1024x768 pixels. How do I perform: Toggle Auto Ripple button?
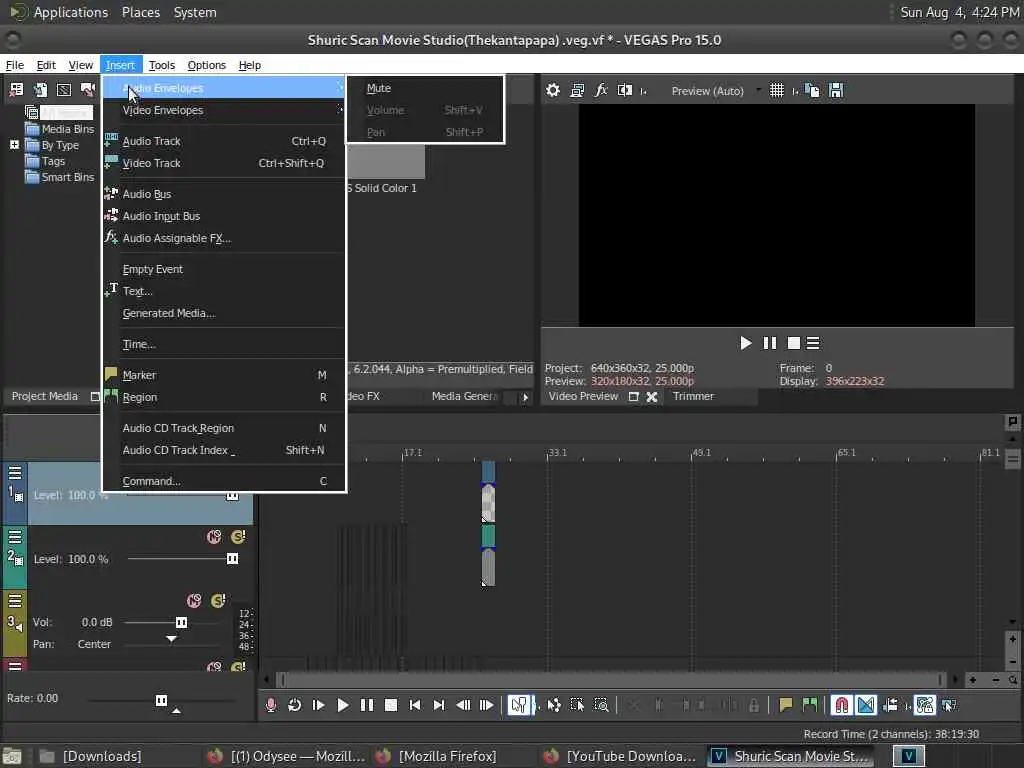tap(891, 705)
